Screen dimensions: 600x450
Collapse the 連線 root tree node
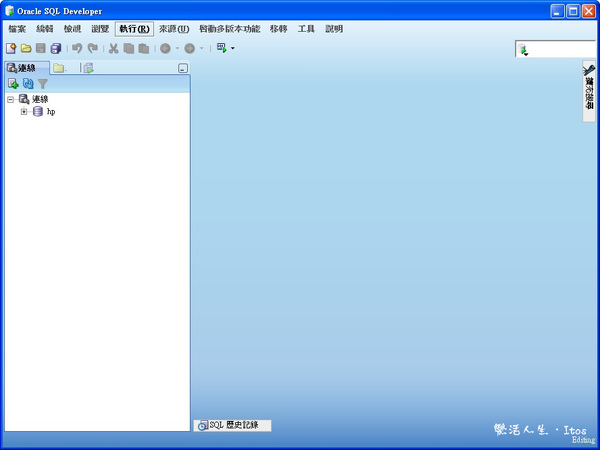click(x=11, y=99)
